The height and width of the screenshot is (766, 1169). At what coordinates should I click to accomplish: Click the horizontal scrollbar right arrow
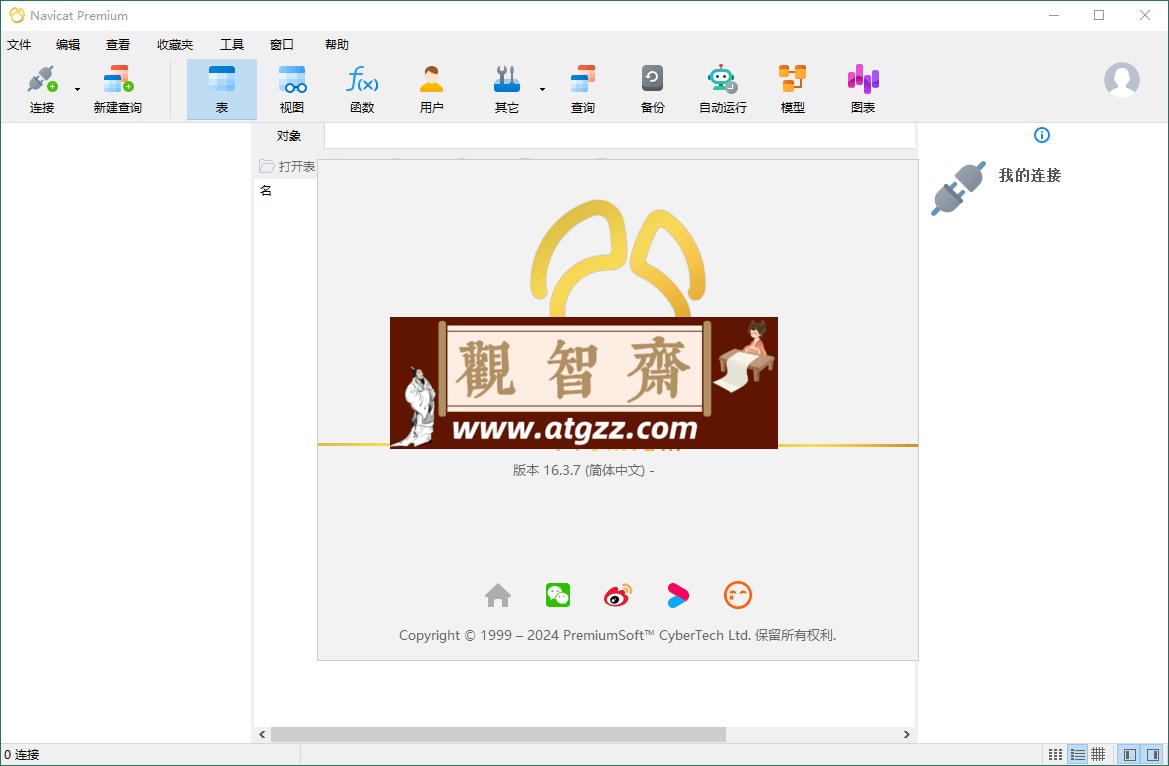tap(907, 735)
